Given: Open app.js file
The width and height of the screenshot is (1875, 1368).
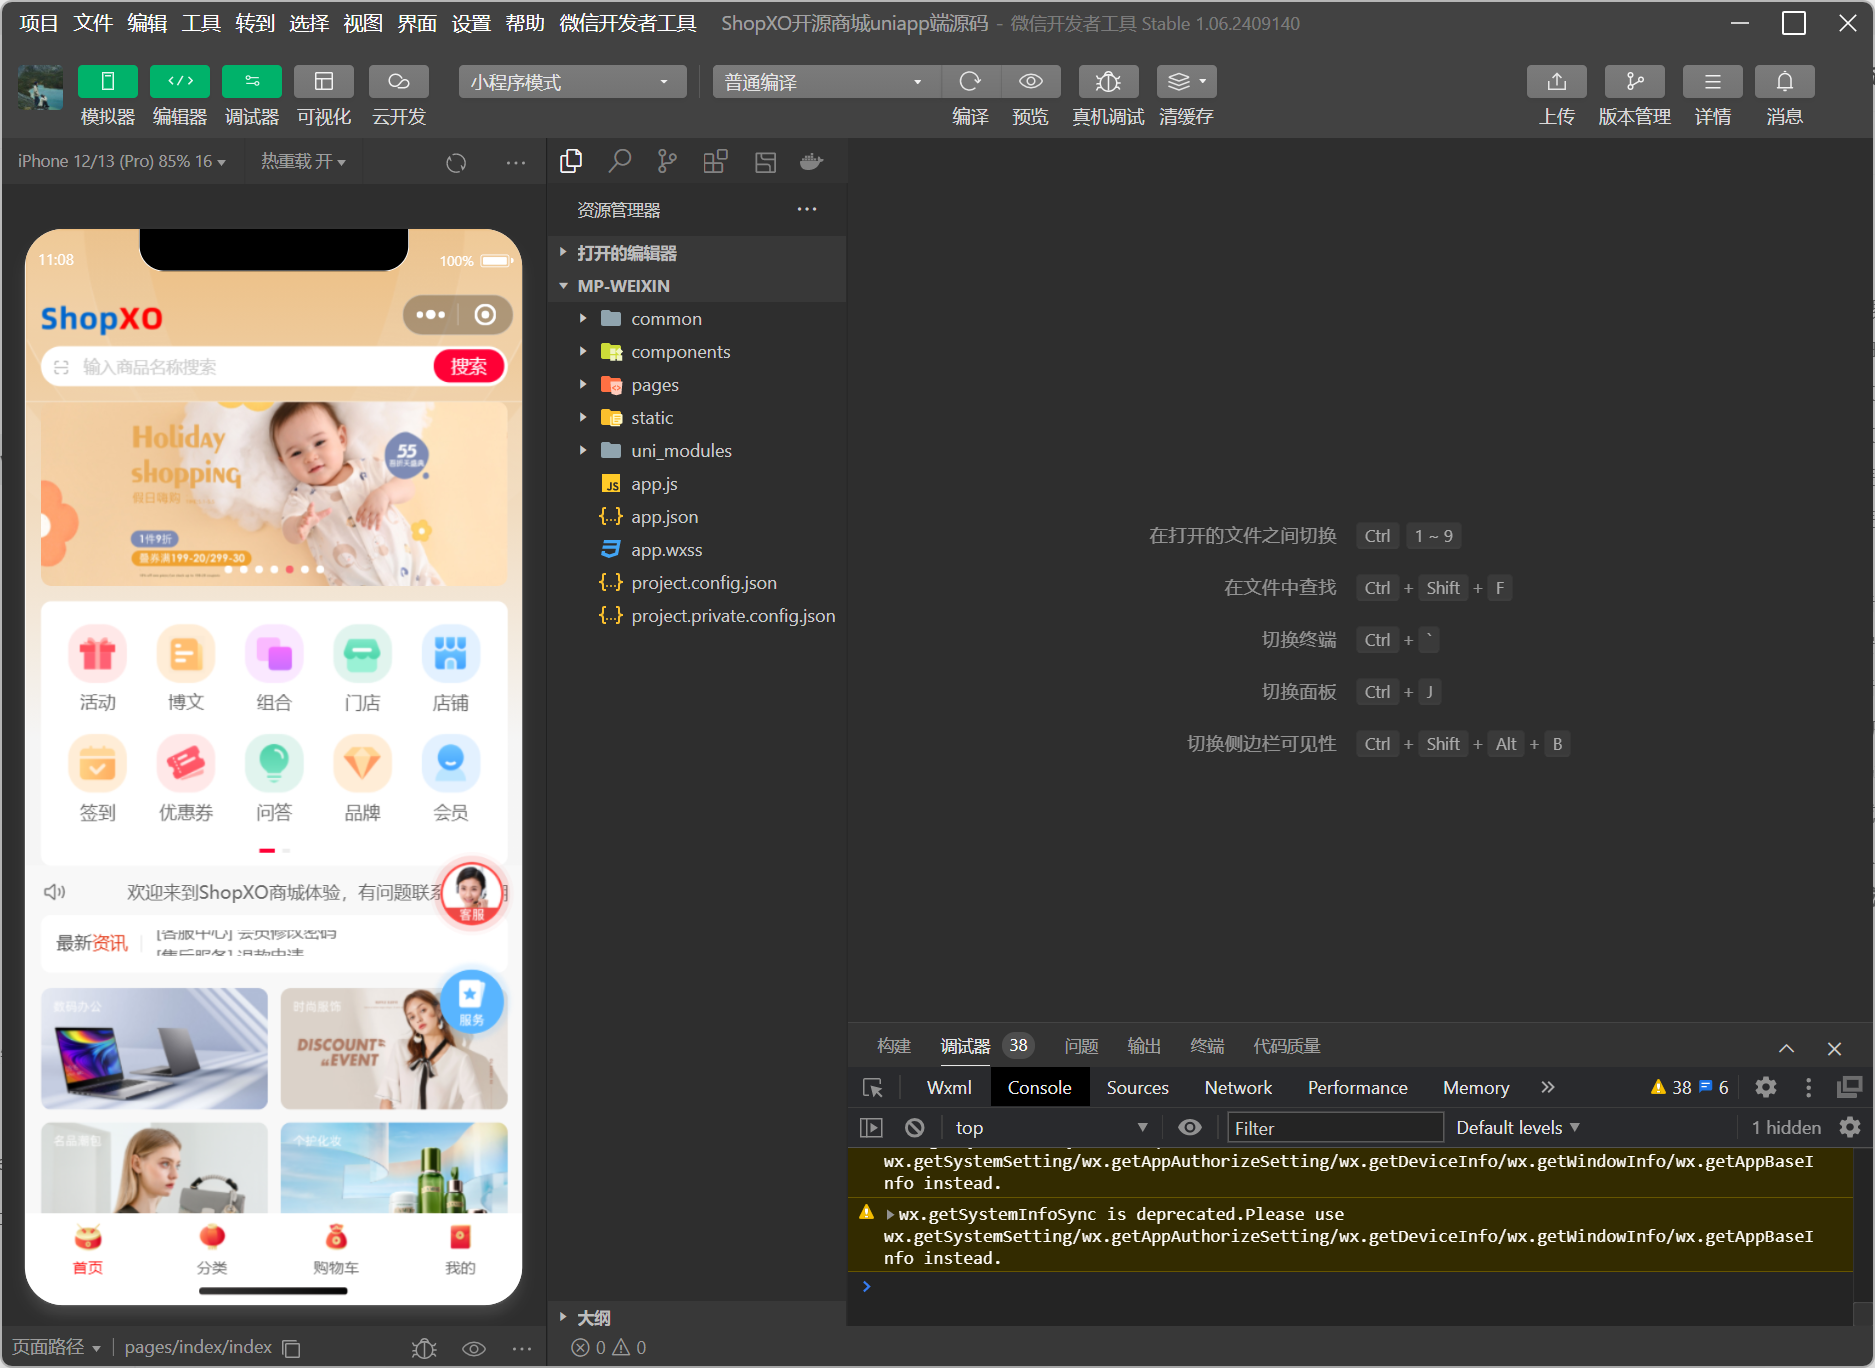Looking at the screenshot, I should [697, 484].
